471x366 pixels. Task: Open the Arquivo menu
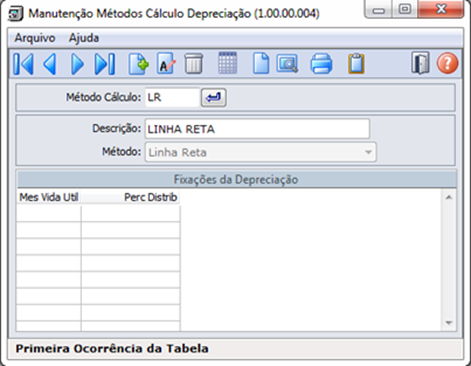click(x=35, y=38)
